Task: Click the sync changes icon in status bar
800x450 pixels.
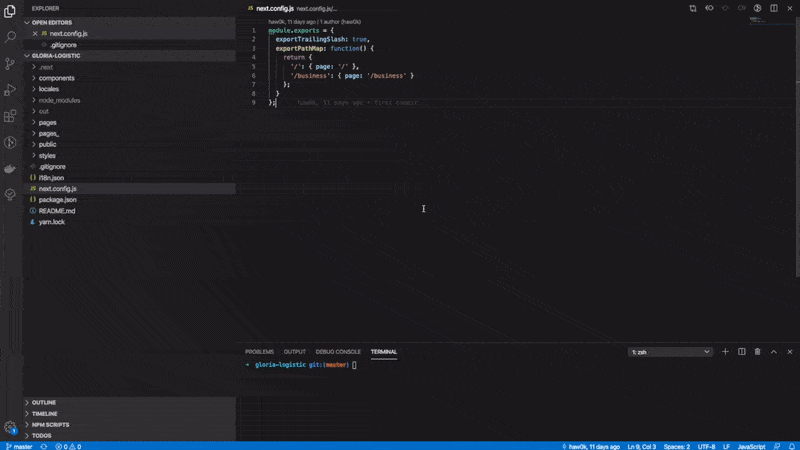Action: tap(44, 446)
